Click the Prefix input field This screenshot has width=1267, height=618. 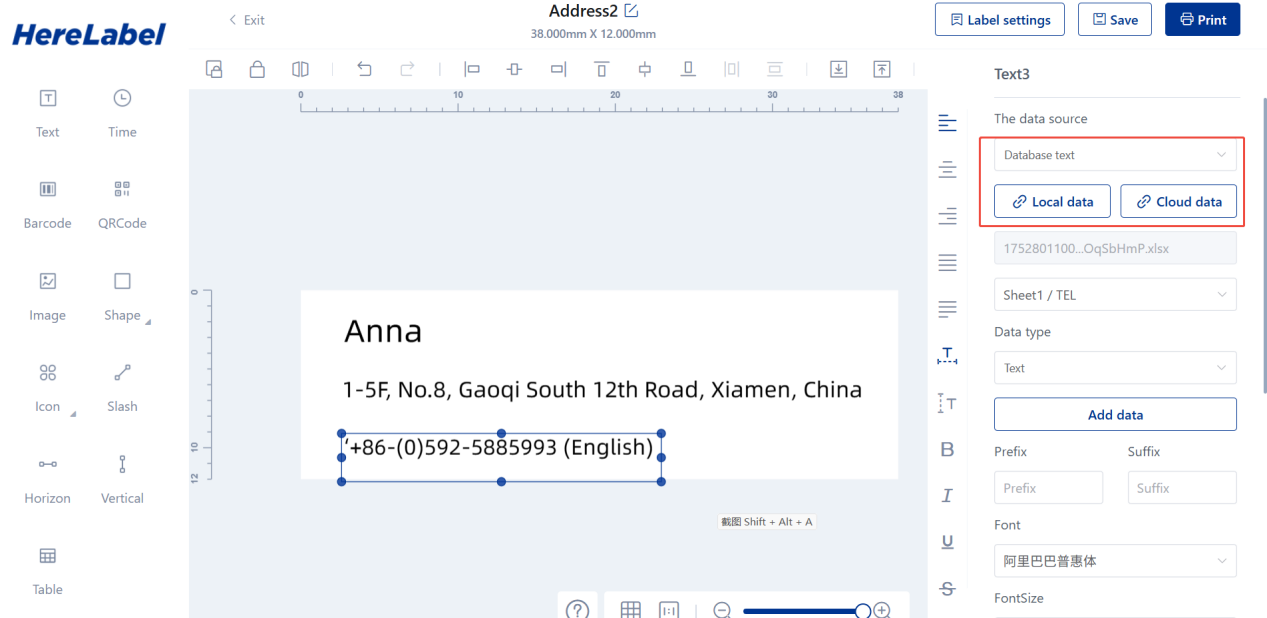click(1048, 487)
